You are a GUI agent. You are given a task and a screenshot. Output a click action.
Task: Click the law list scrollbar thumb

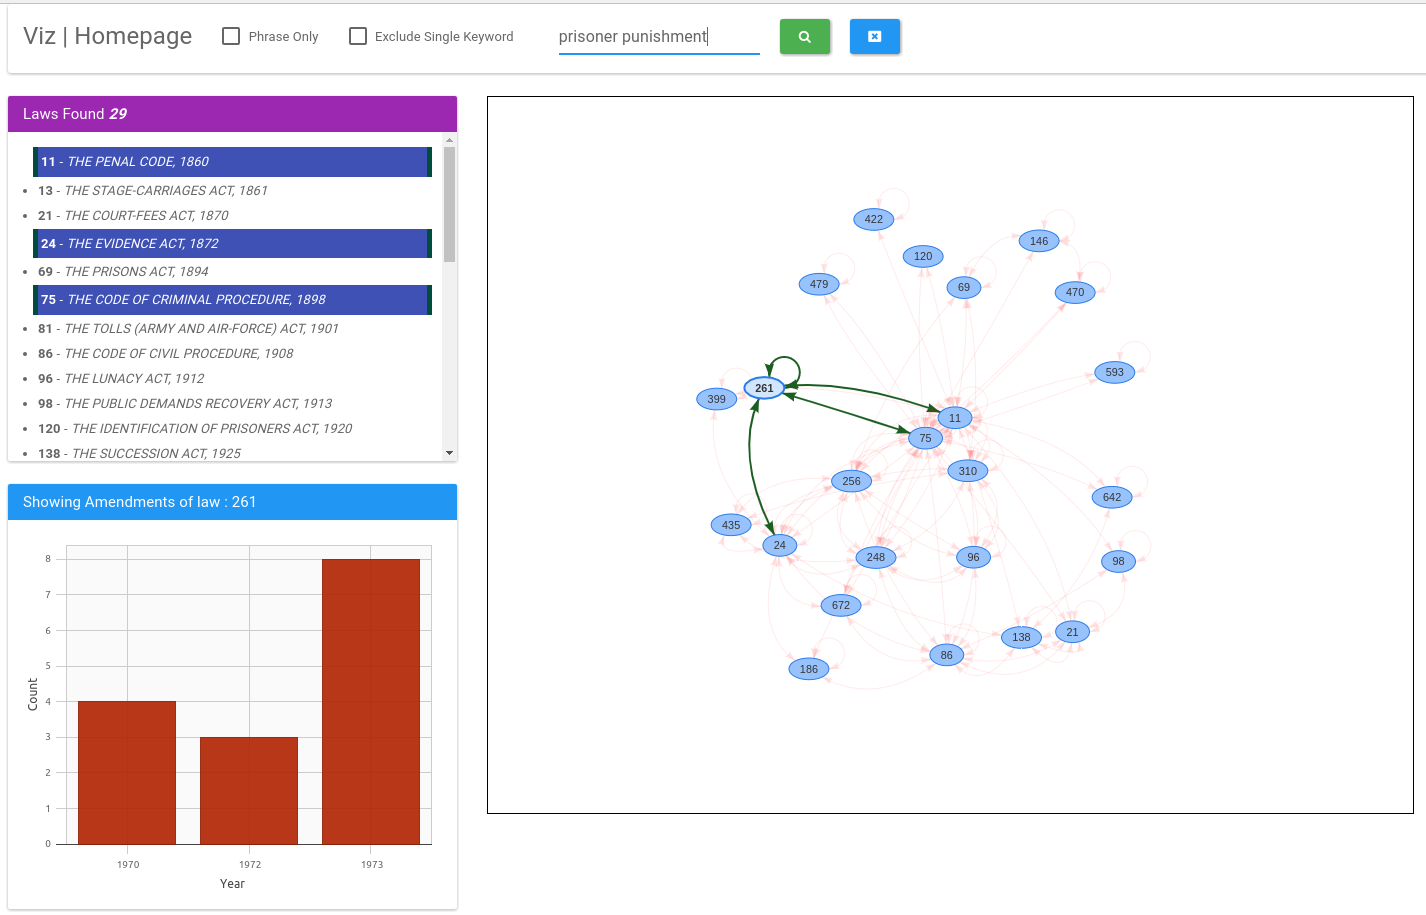(450, 204)
